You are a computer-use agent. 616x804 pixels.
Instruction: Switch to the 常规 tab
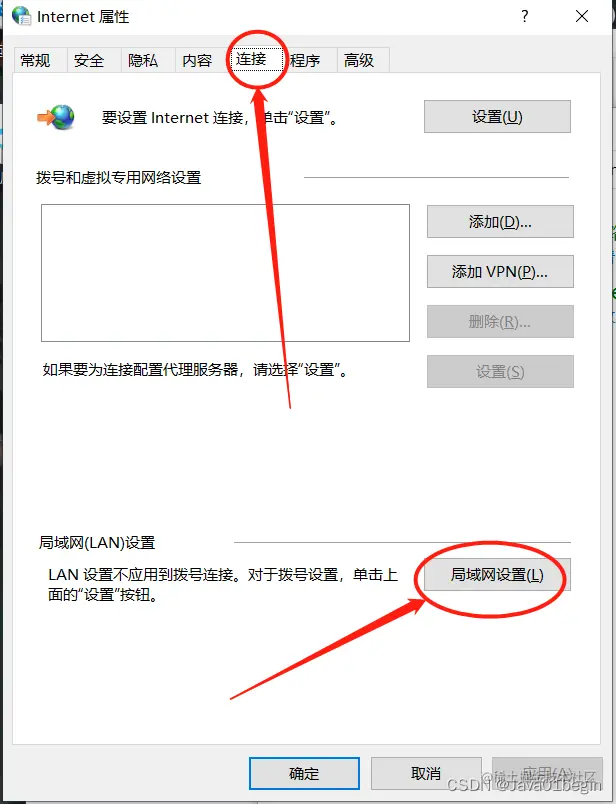click(35, 61)
